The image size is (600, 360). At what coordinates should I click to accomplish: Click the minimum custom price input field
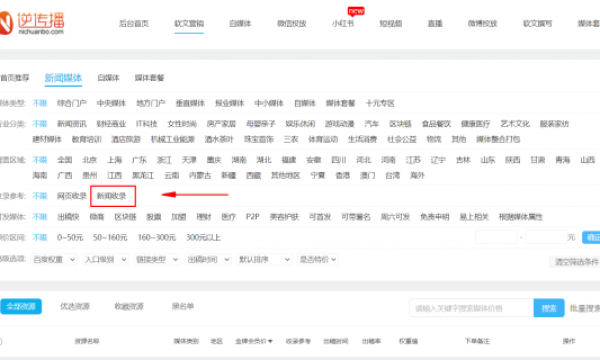tap(496, 237)
